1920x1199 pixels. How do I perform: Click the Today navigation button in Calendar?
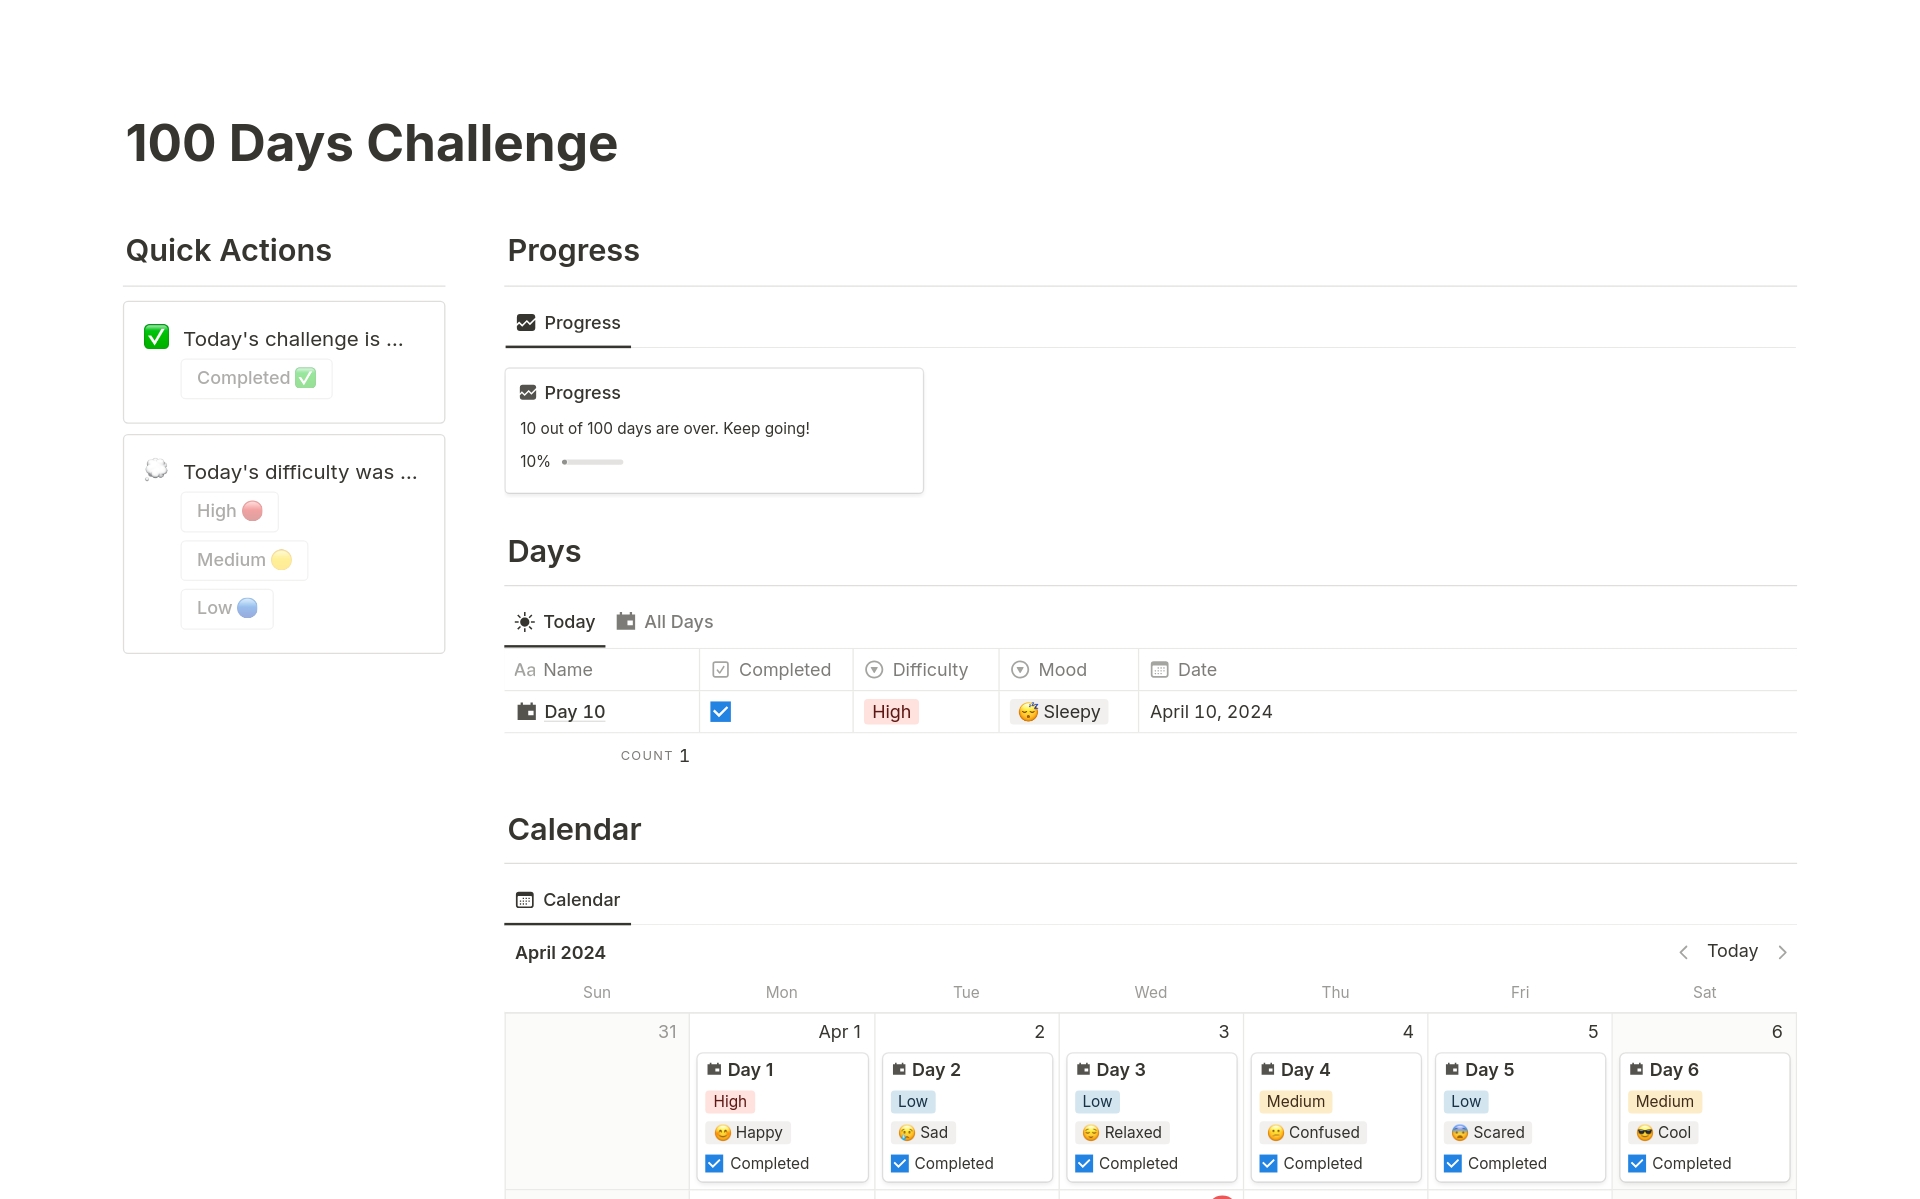pos(1732,950)
